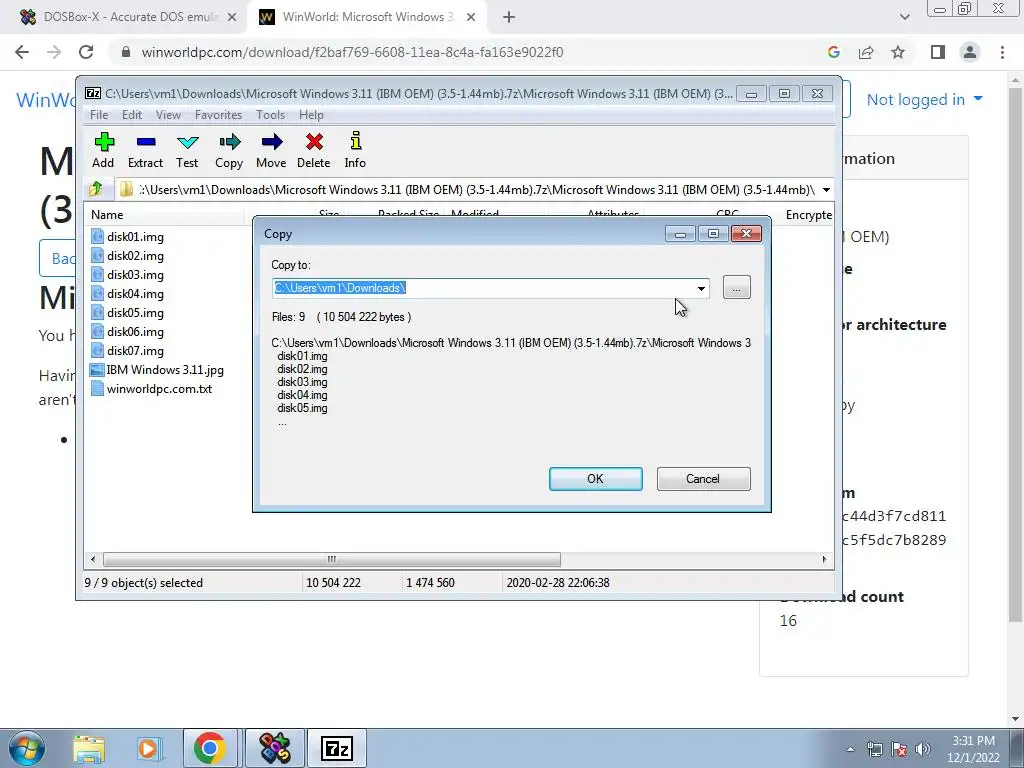Open the Tools menu
This screenshot has width=1024, height=768.
coord(270,115)
